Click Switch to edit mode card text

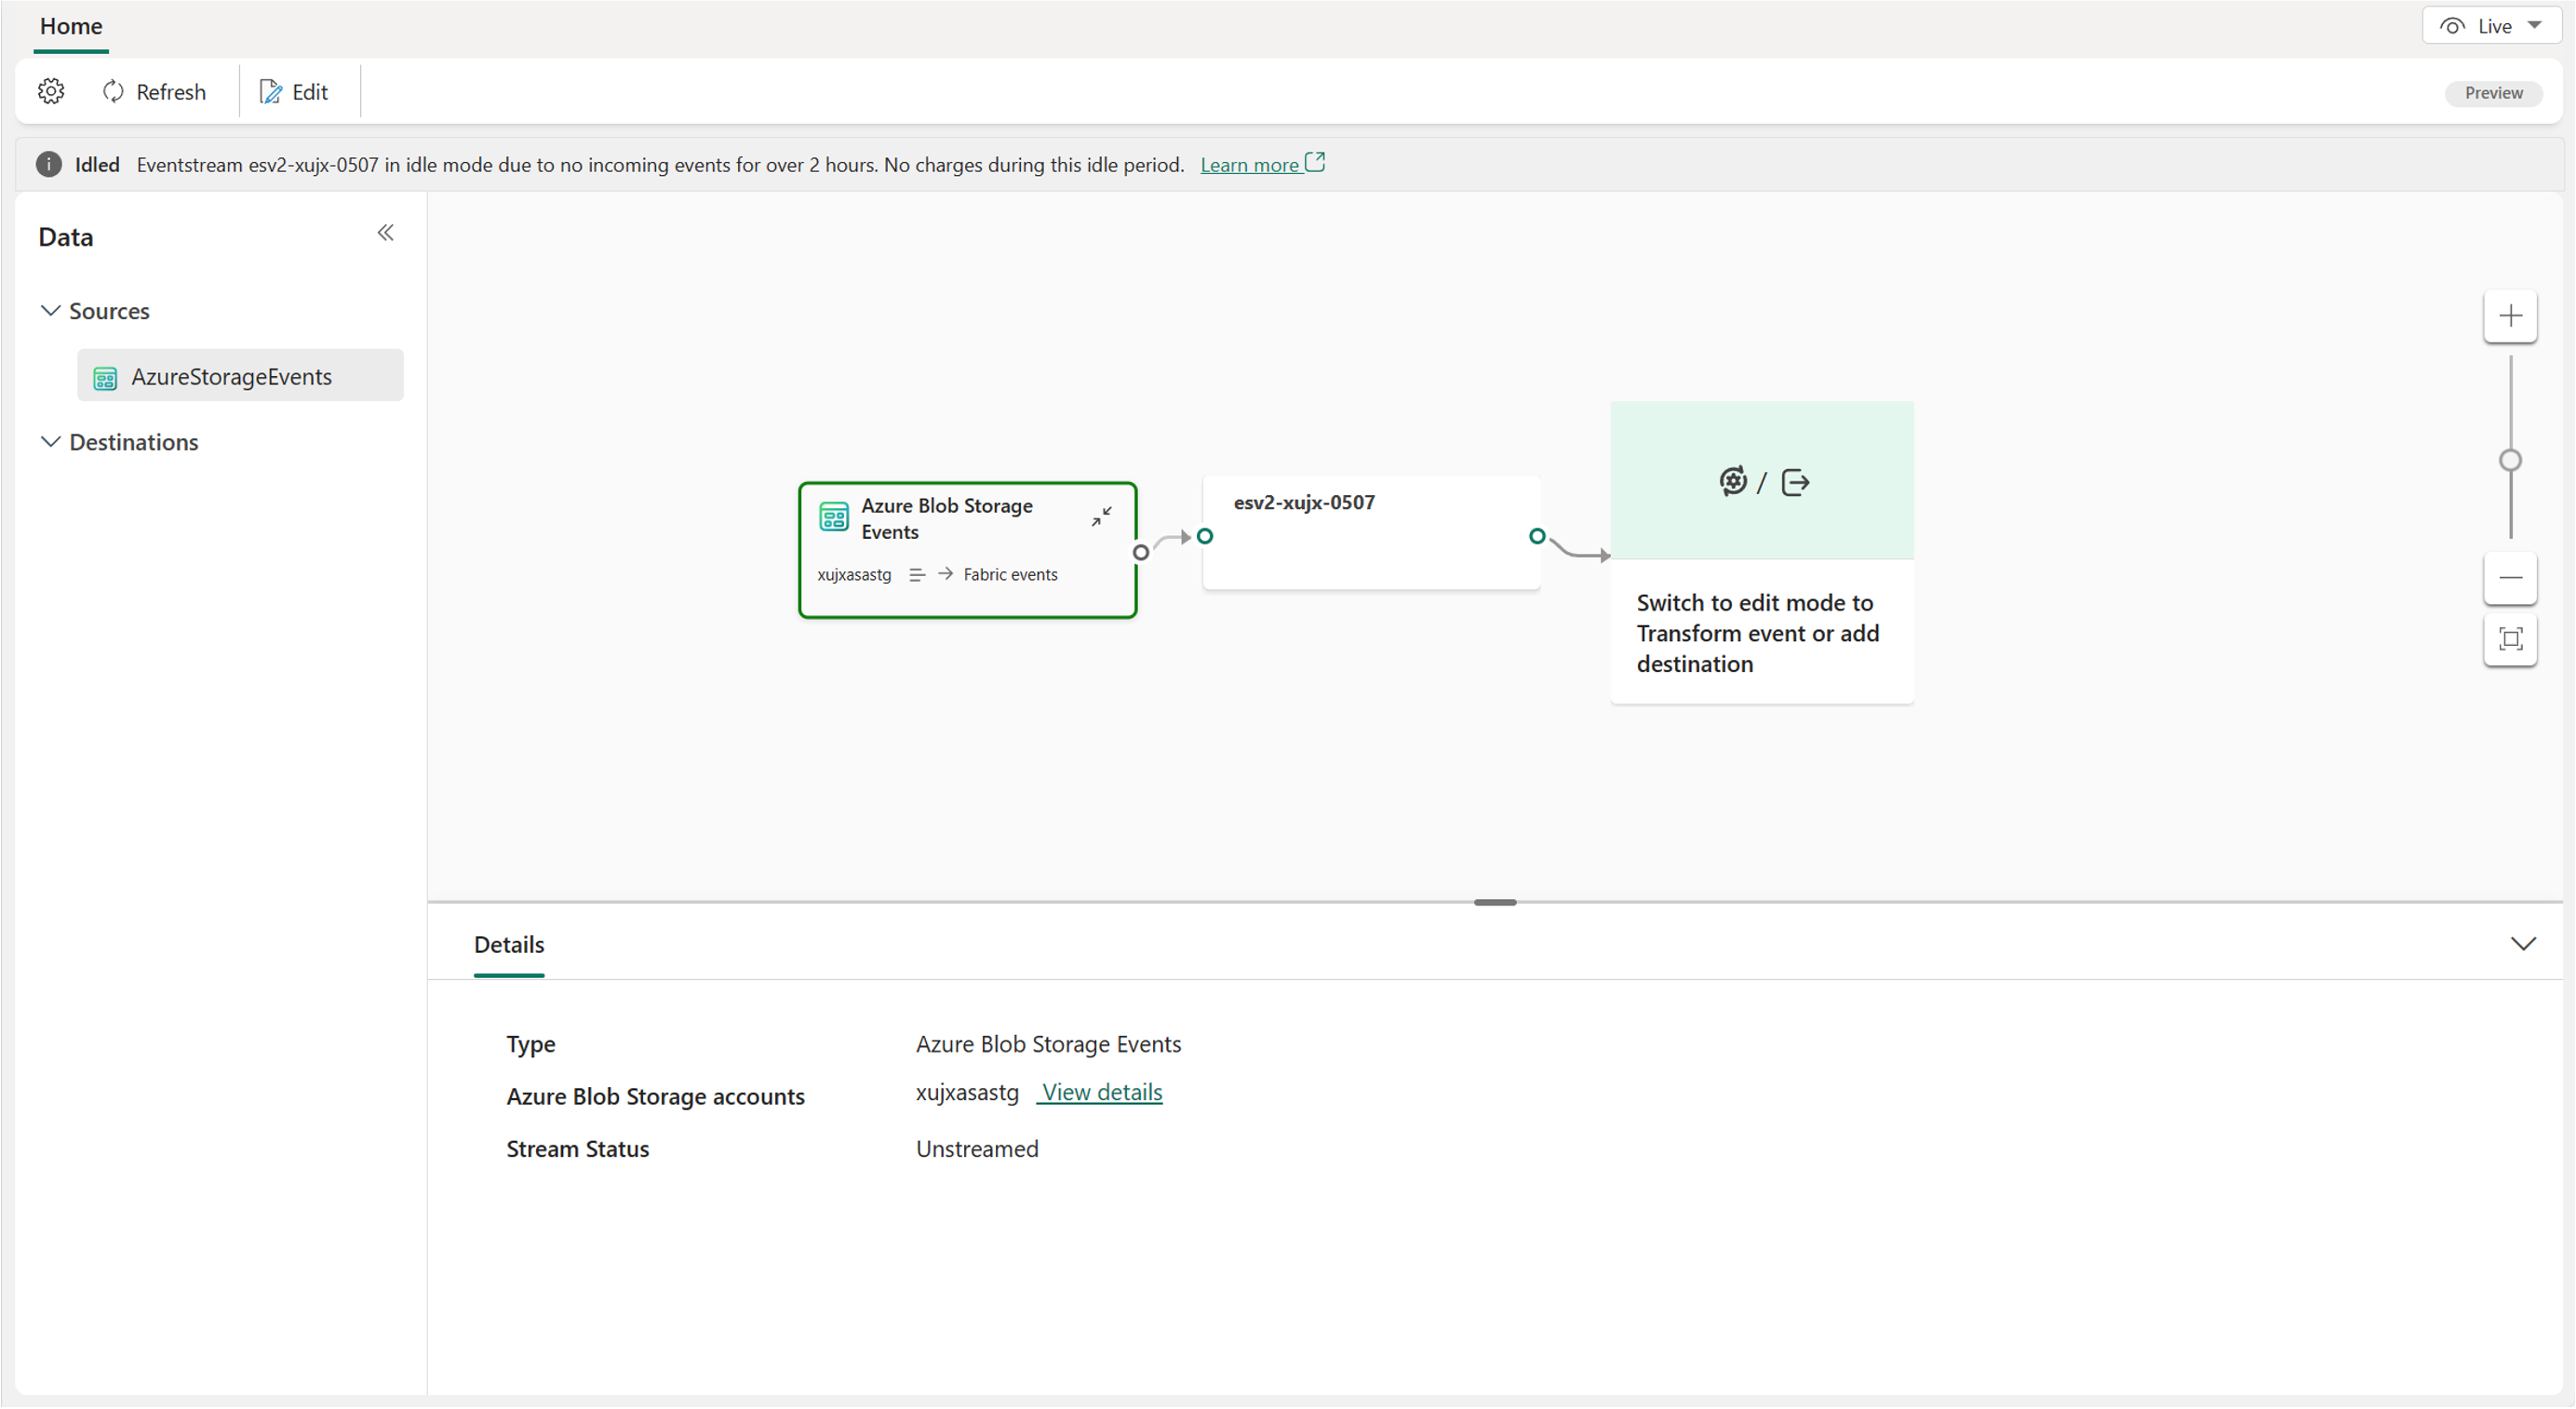pos(1757,633)
